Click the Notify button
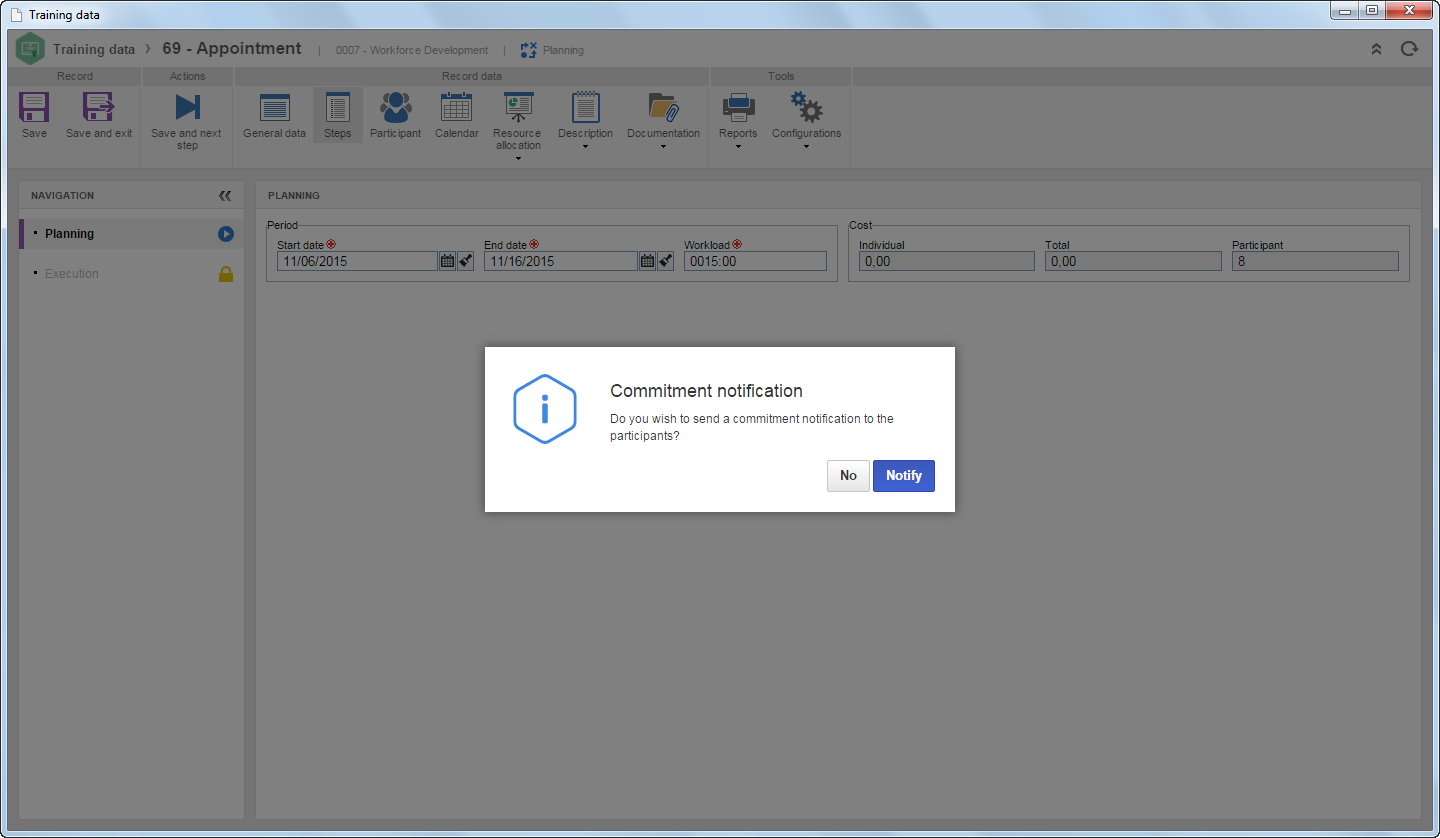This screenshot has height=838, width=1440. 904,476
